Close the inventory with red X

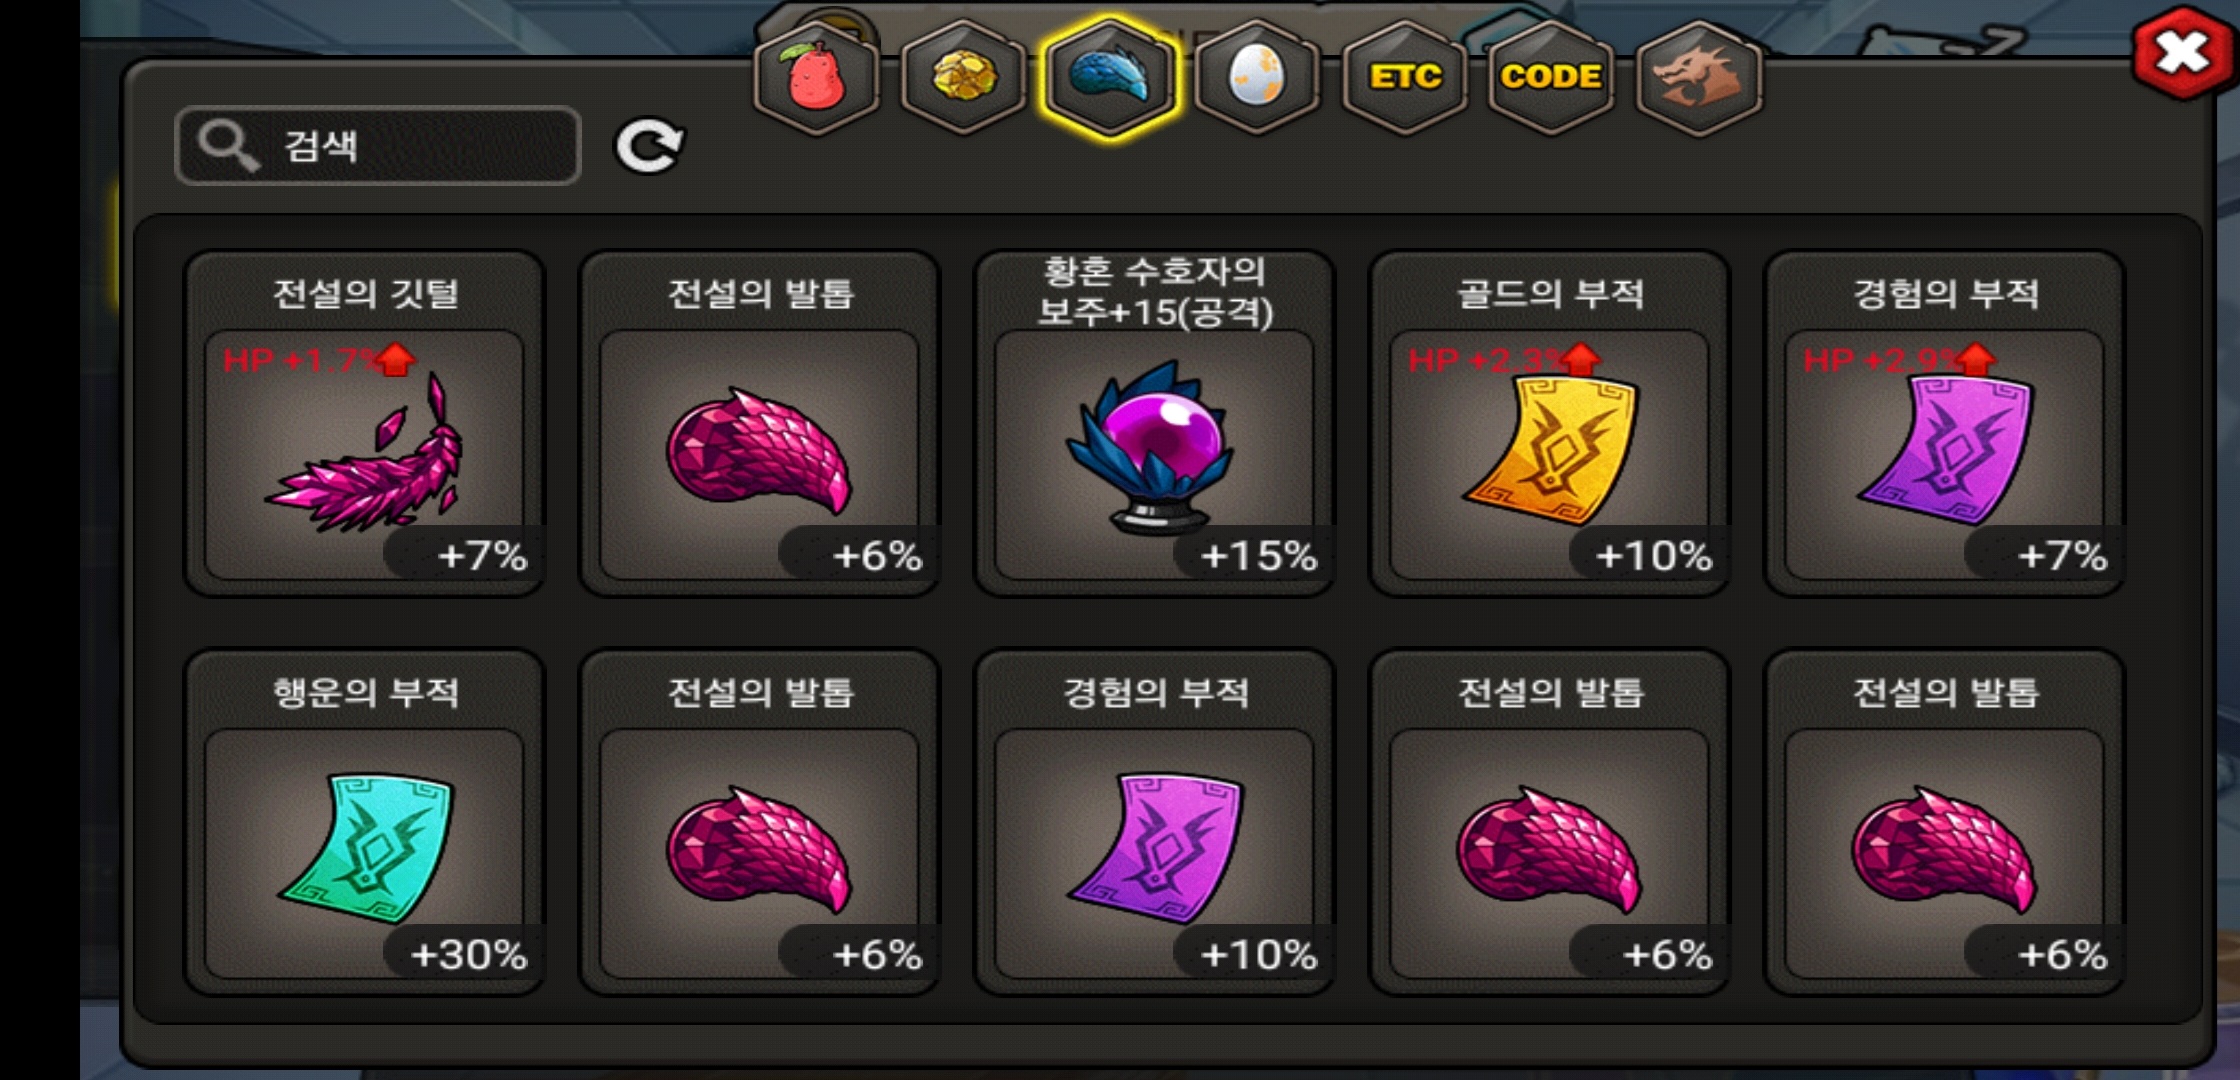click(x=2182, y=52)
